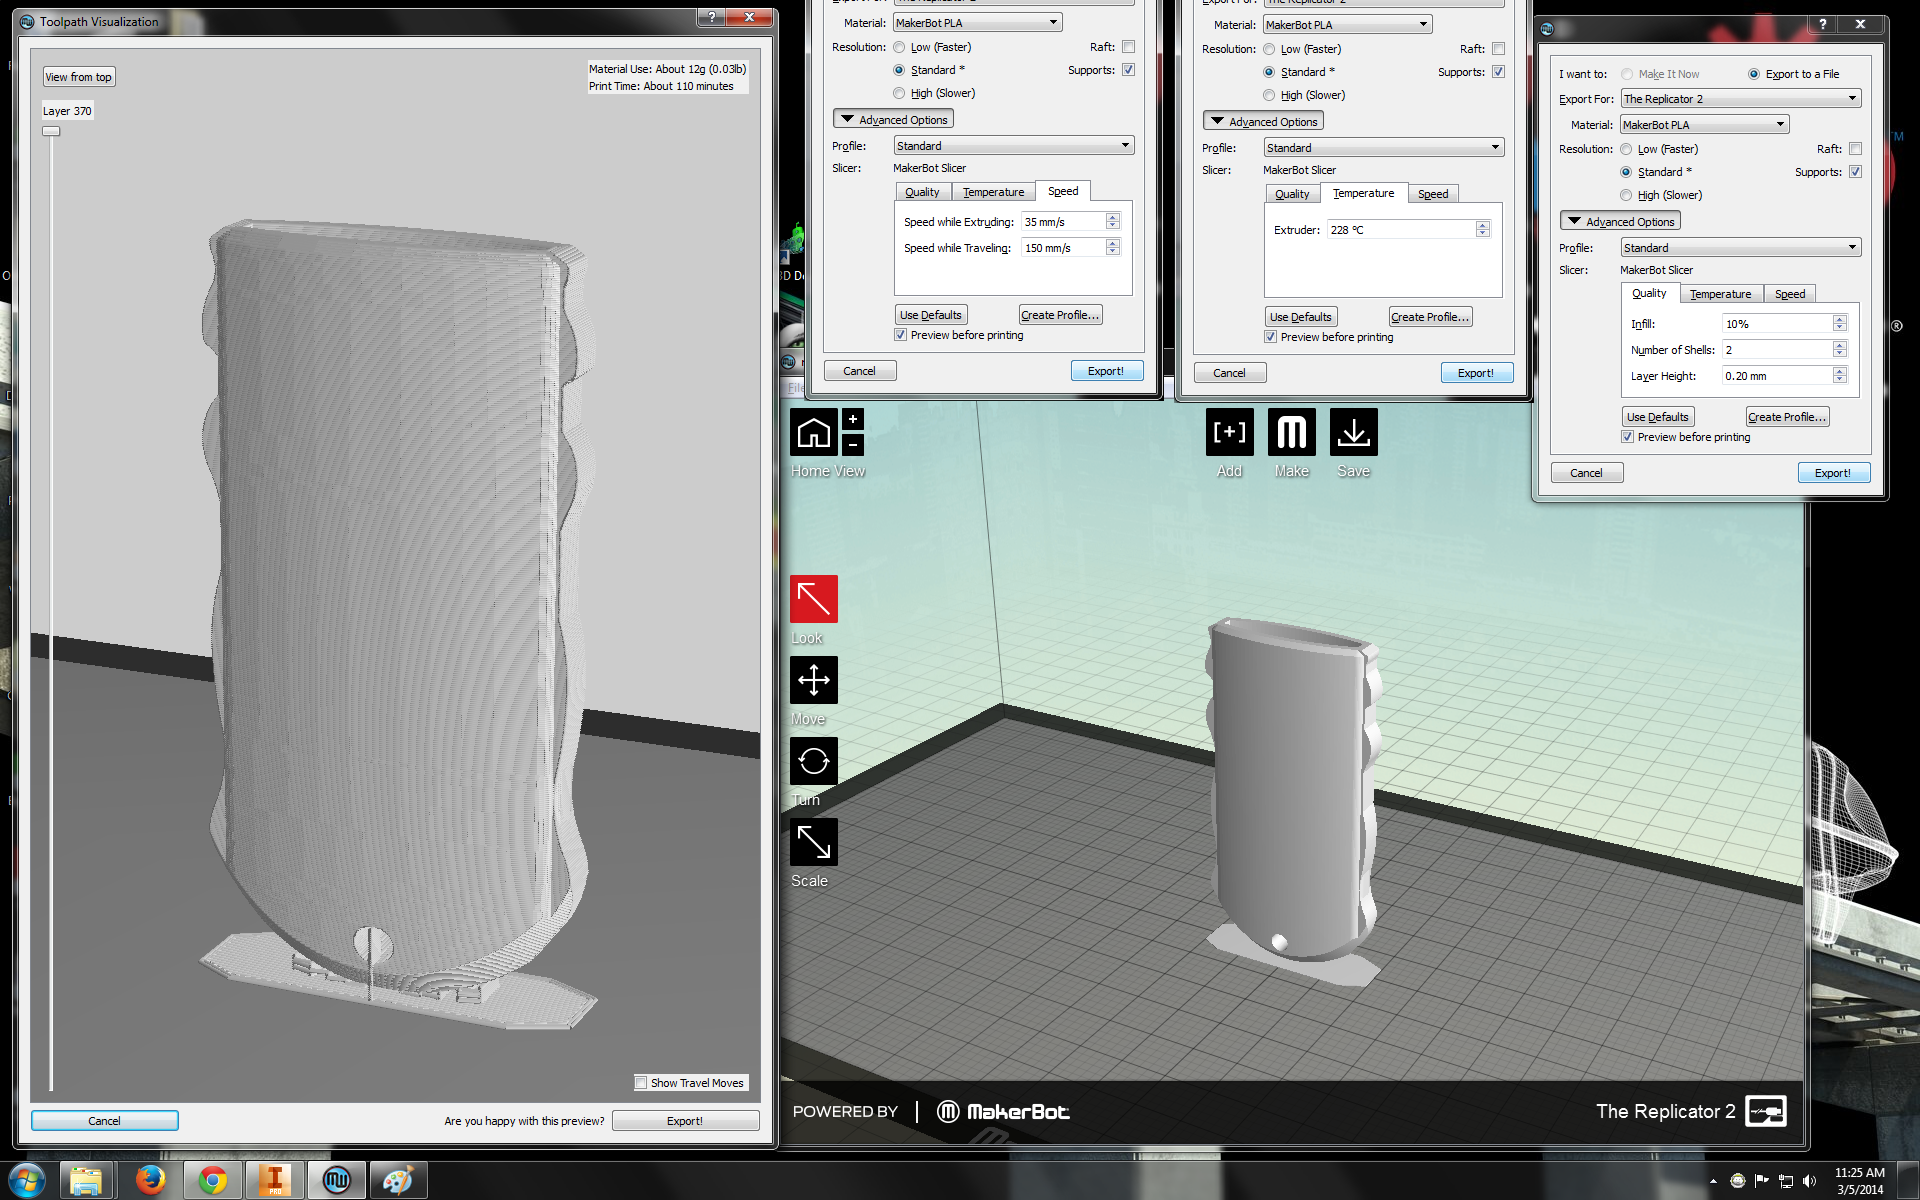Viewport: 1920px width, 1200px height.
Task: Open Material dropdown in right dialog
Action: click(x=1704, y=125)
